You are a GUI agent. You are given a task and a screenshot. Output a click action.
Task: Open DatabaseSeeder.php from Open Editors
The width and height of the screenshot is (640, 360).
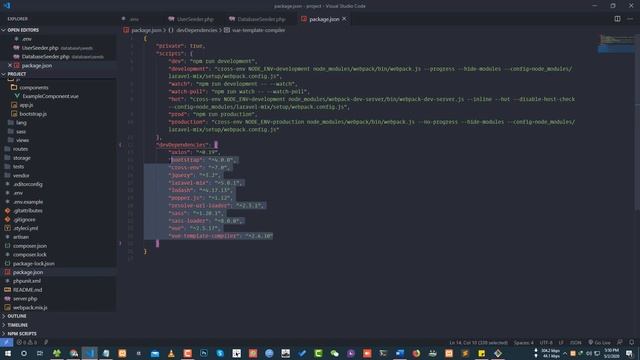[x=45, y=57]
